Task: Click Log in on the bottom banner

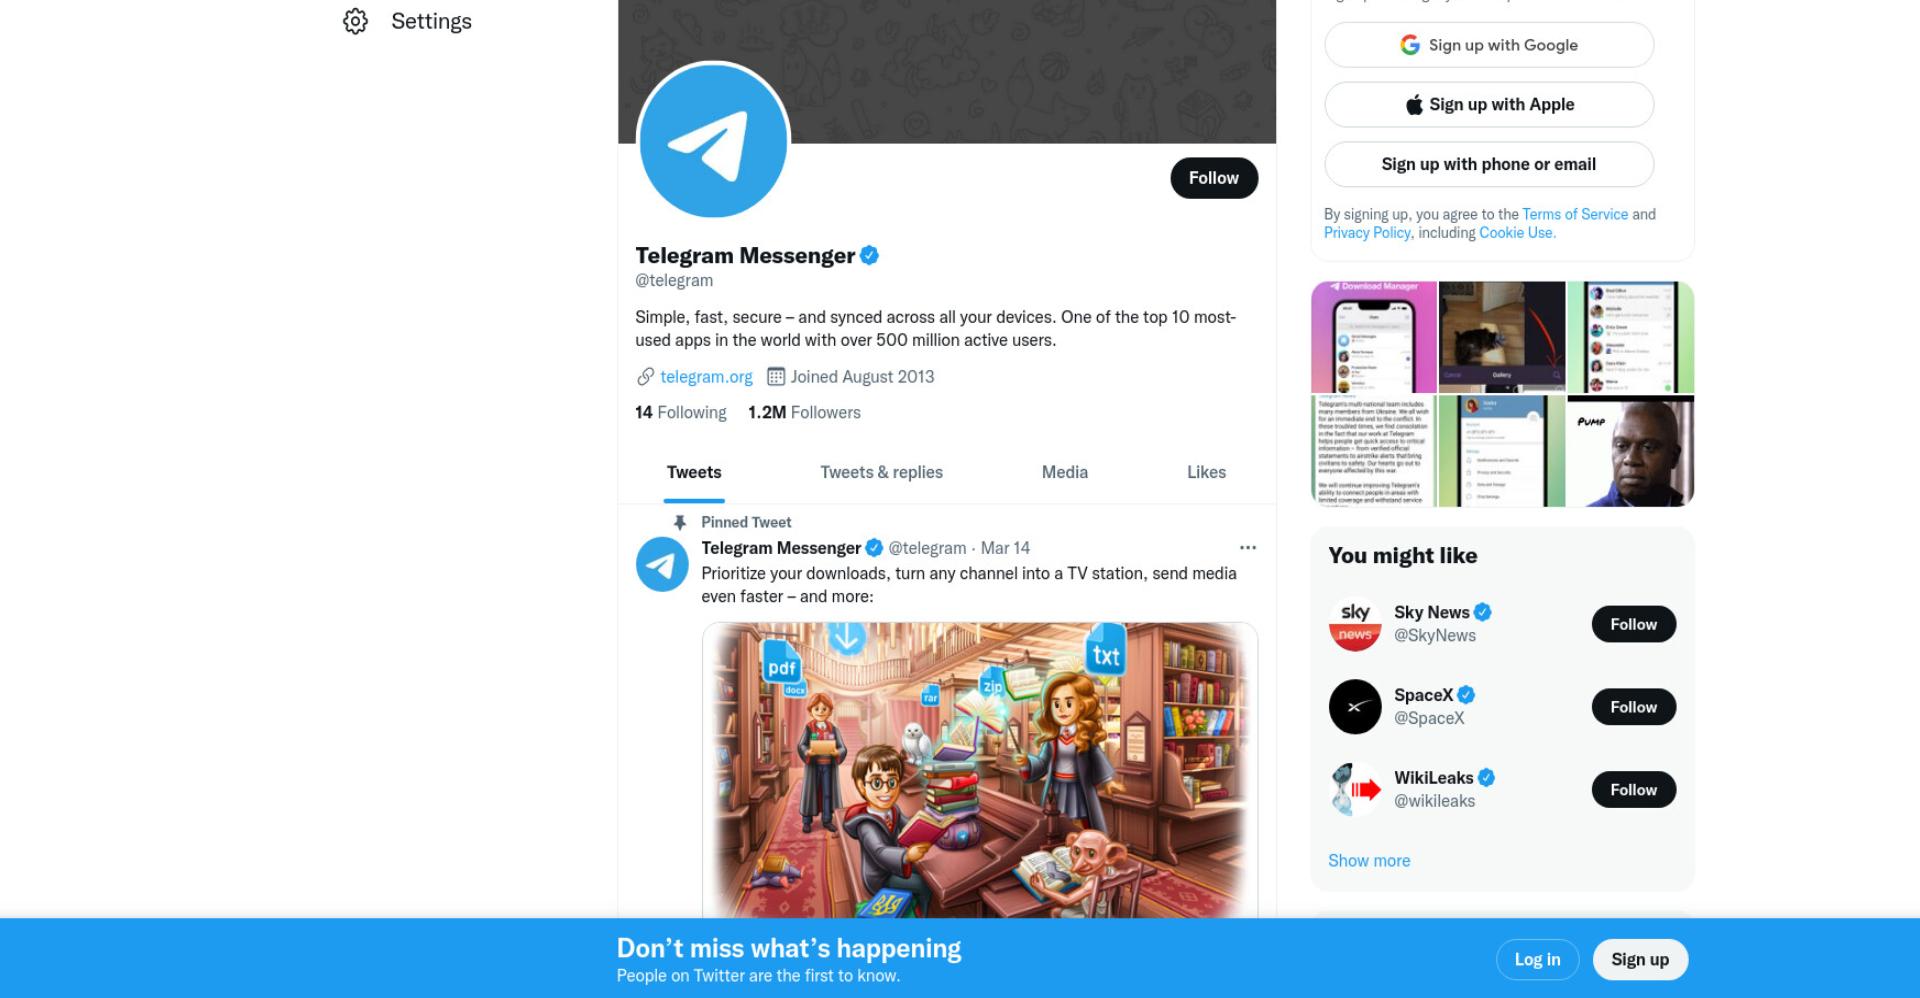Action: (x=1537, y=959)
